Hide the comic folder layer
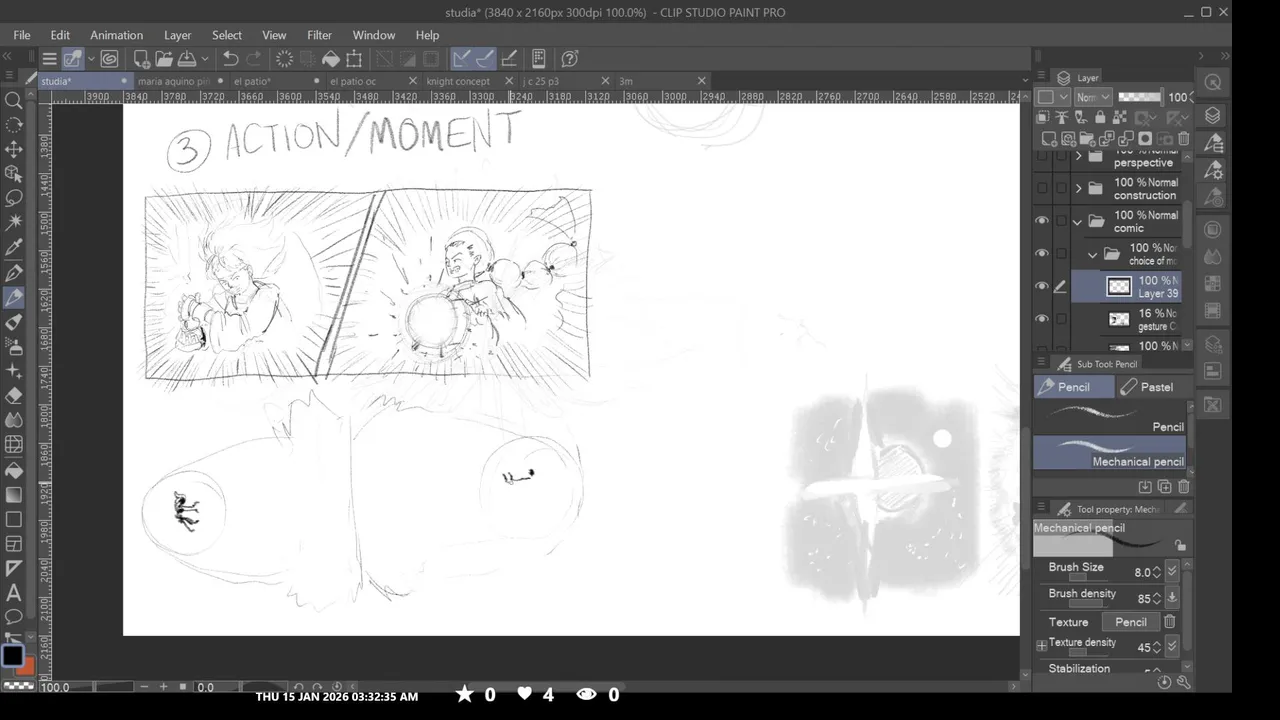Viewport: 1280px width, 720px height. click(x=1042, y=221)
